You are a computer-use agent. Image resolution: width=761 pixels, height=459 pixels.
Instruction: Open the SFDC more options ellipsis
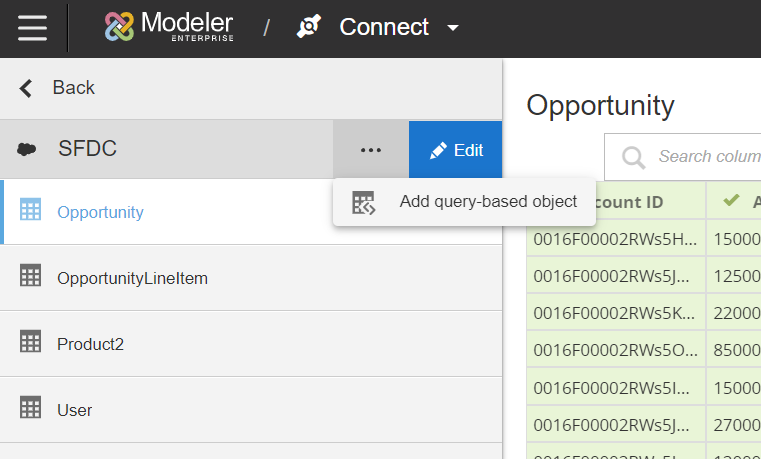(371, 150)
